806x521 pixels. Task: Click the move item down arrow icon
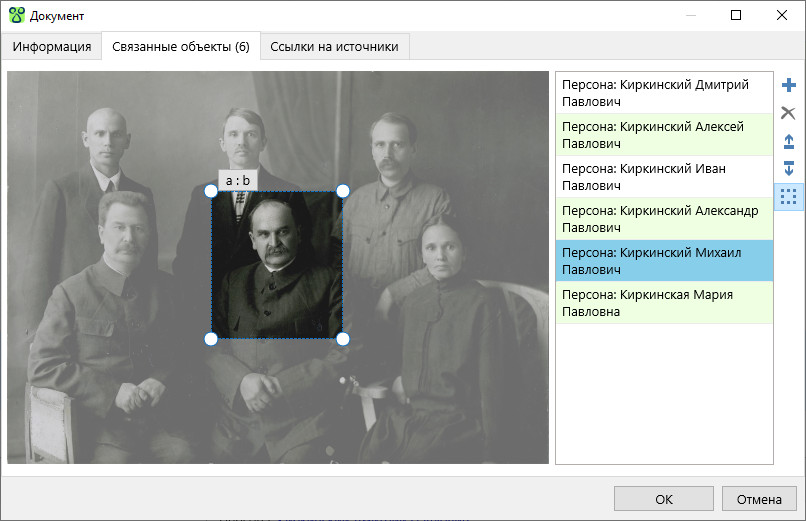tap(788, 168)
